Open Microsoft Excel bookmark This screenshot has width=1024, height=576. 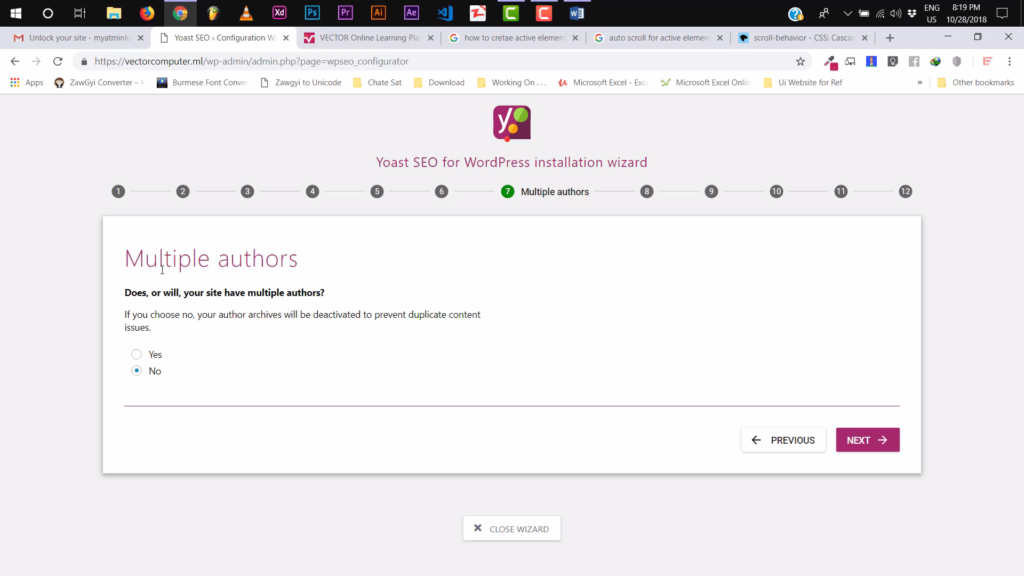(x=603, y=82)
